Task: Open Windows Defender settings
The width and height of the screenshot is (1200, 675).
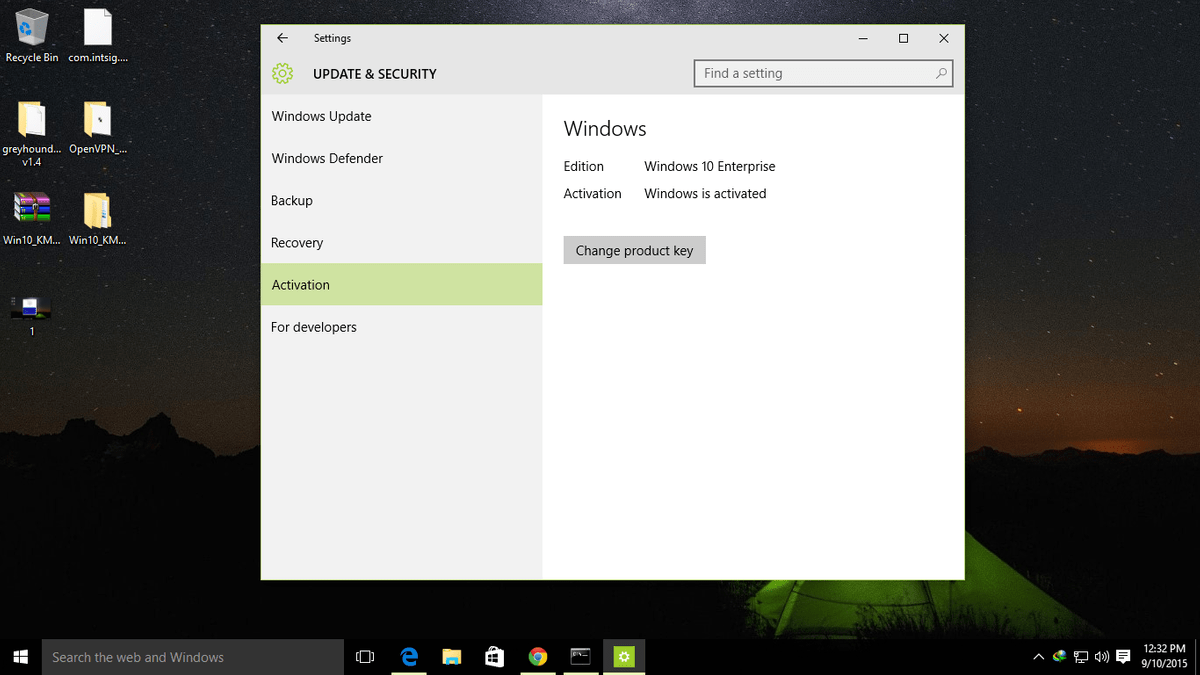Action: click(327, 158)
